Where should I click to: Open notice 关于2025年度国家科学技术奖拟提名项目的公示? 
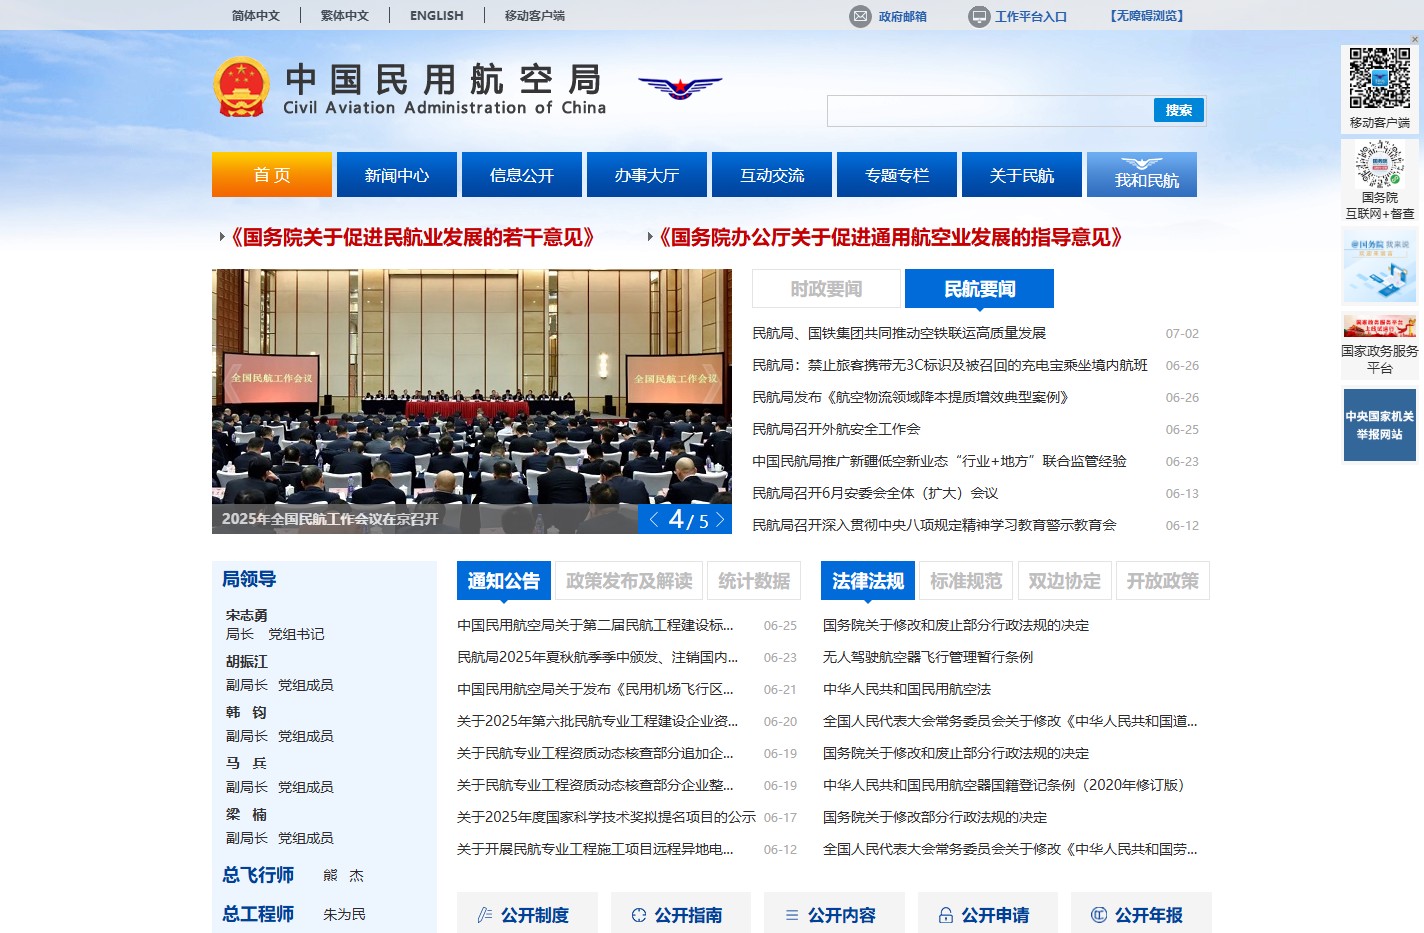[606, 817]
